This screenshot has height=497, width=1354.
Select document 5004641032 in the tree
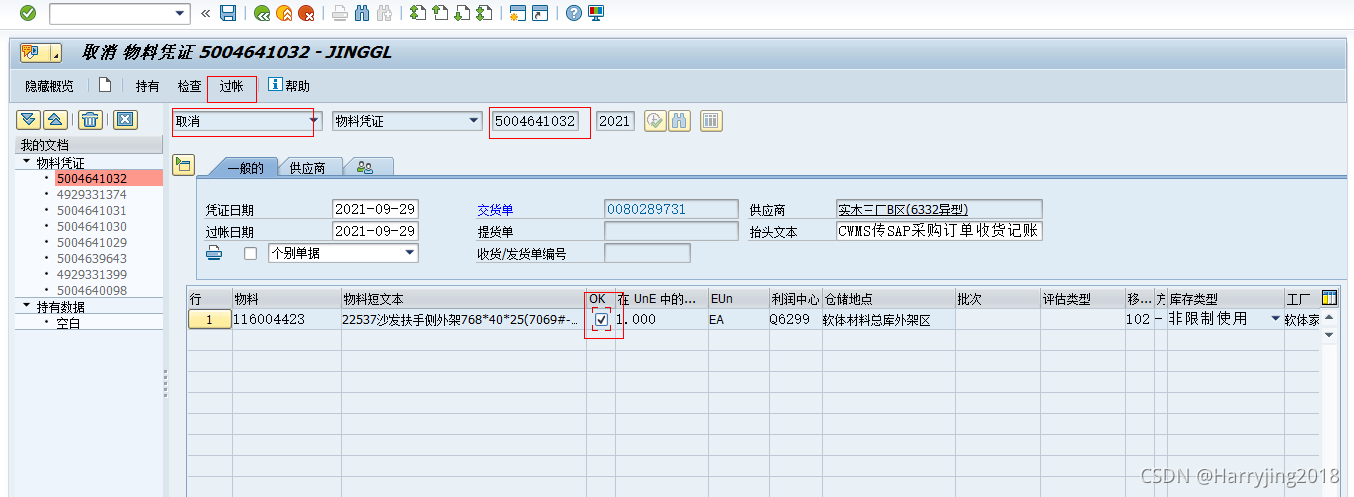coord(91,178)
